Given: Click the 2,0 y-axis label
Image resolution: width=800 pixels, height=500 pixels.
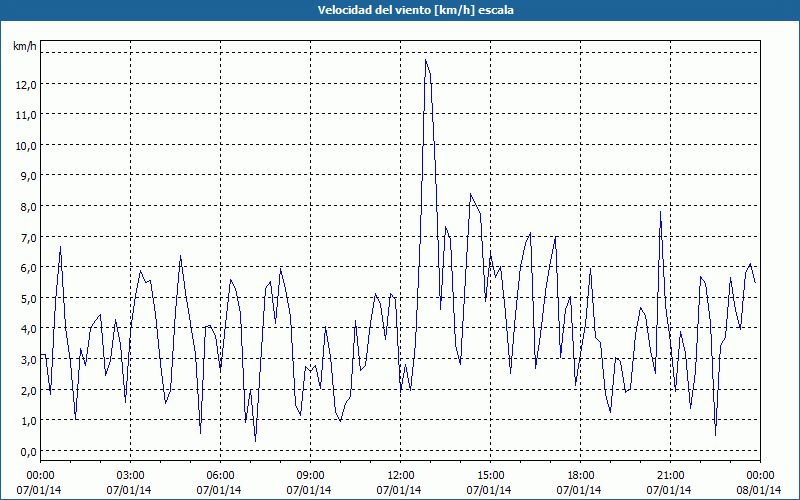Looking at the screenshot, I should coord(28,390).
